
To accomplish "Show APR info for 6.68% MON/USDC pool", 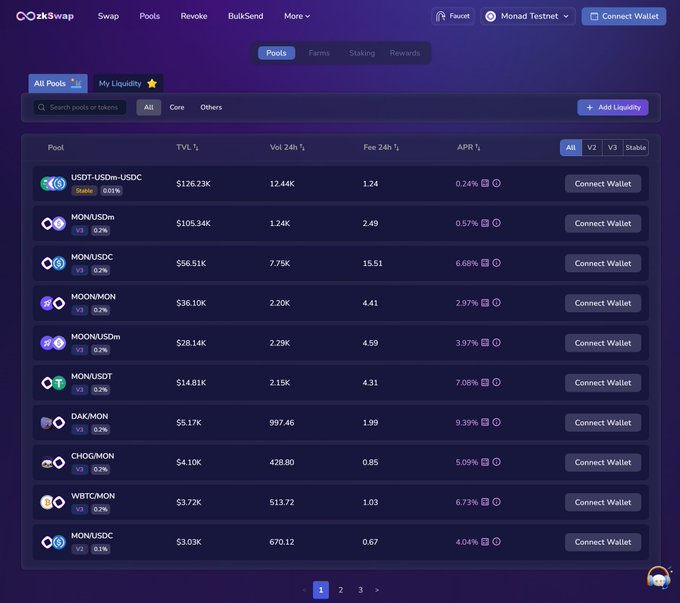I will [497, 263].
